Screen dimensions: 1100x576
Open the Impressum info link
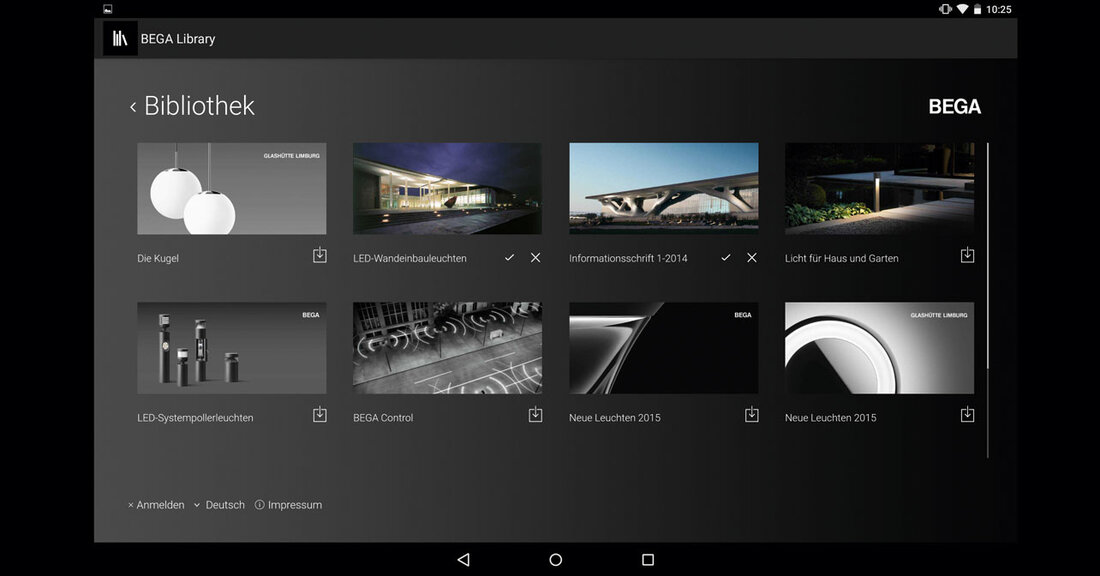point(288,505)
